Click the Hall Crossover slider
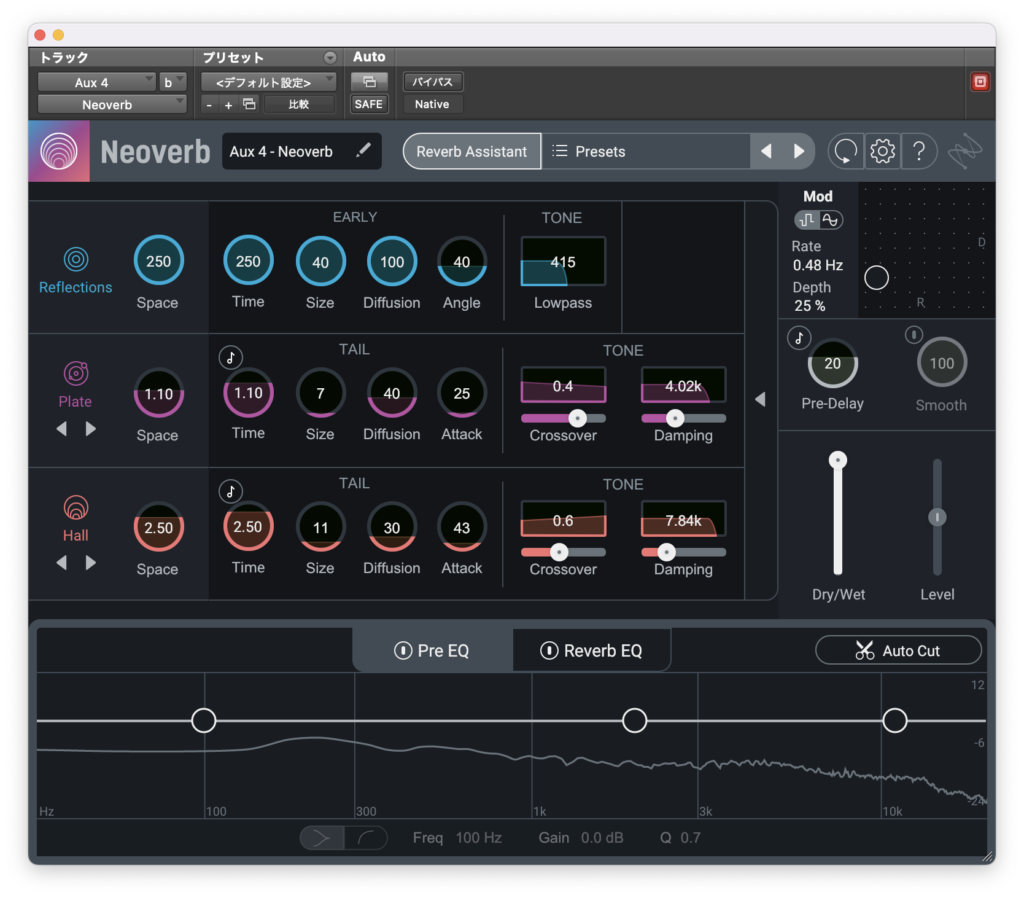The image size is (1024, 898). point(563,552)
